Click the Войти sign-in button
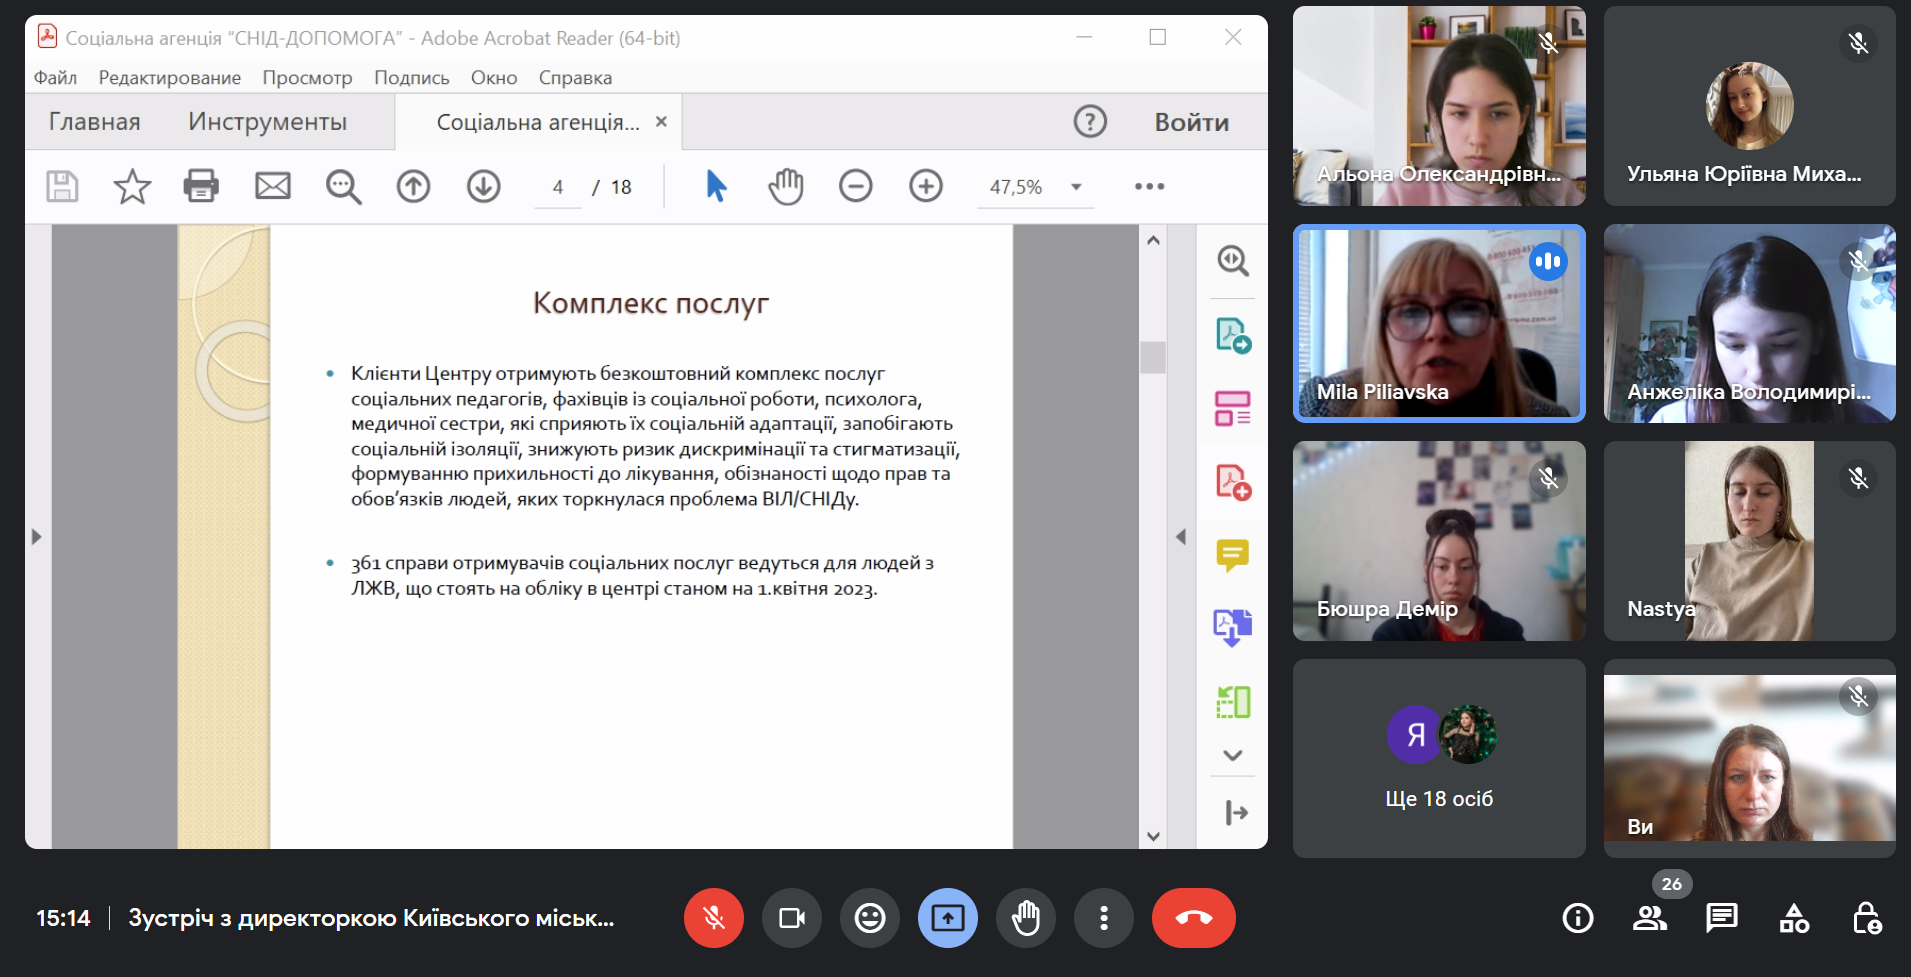 click(1191, 122)
